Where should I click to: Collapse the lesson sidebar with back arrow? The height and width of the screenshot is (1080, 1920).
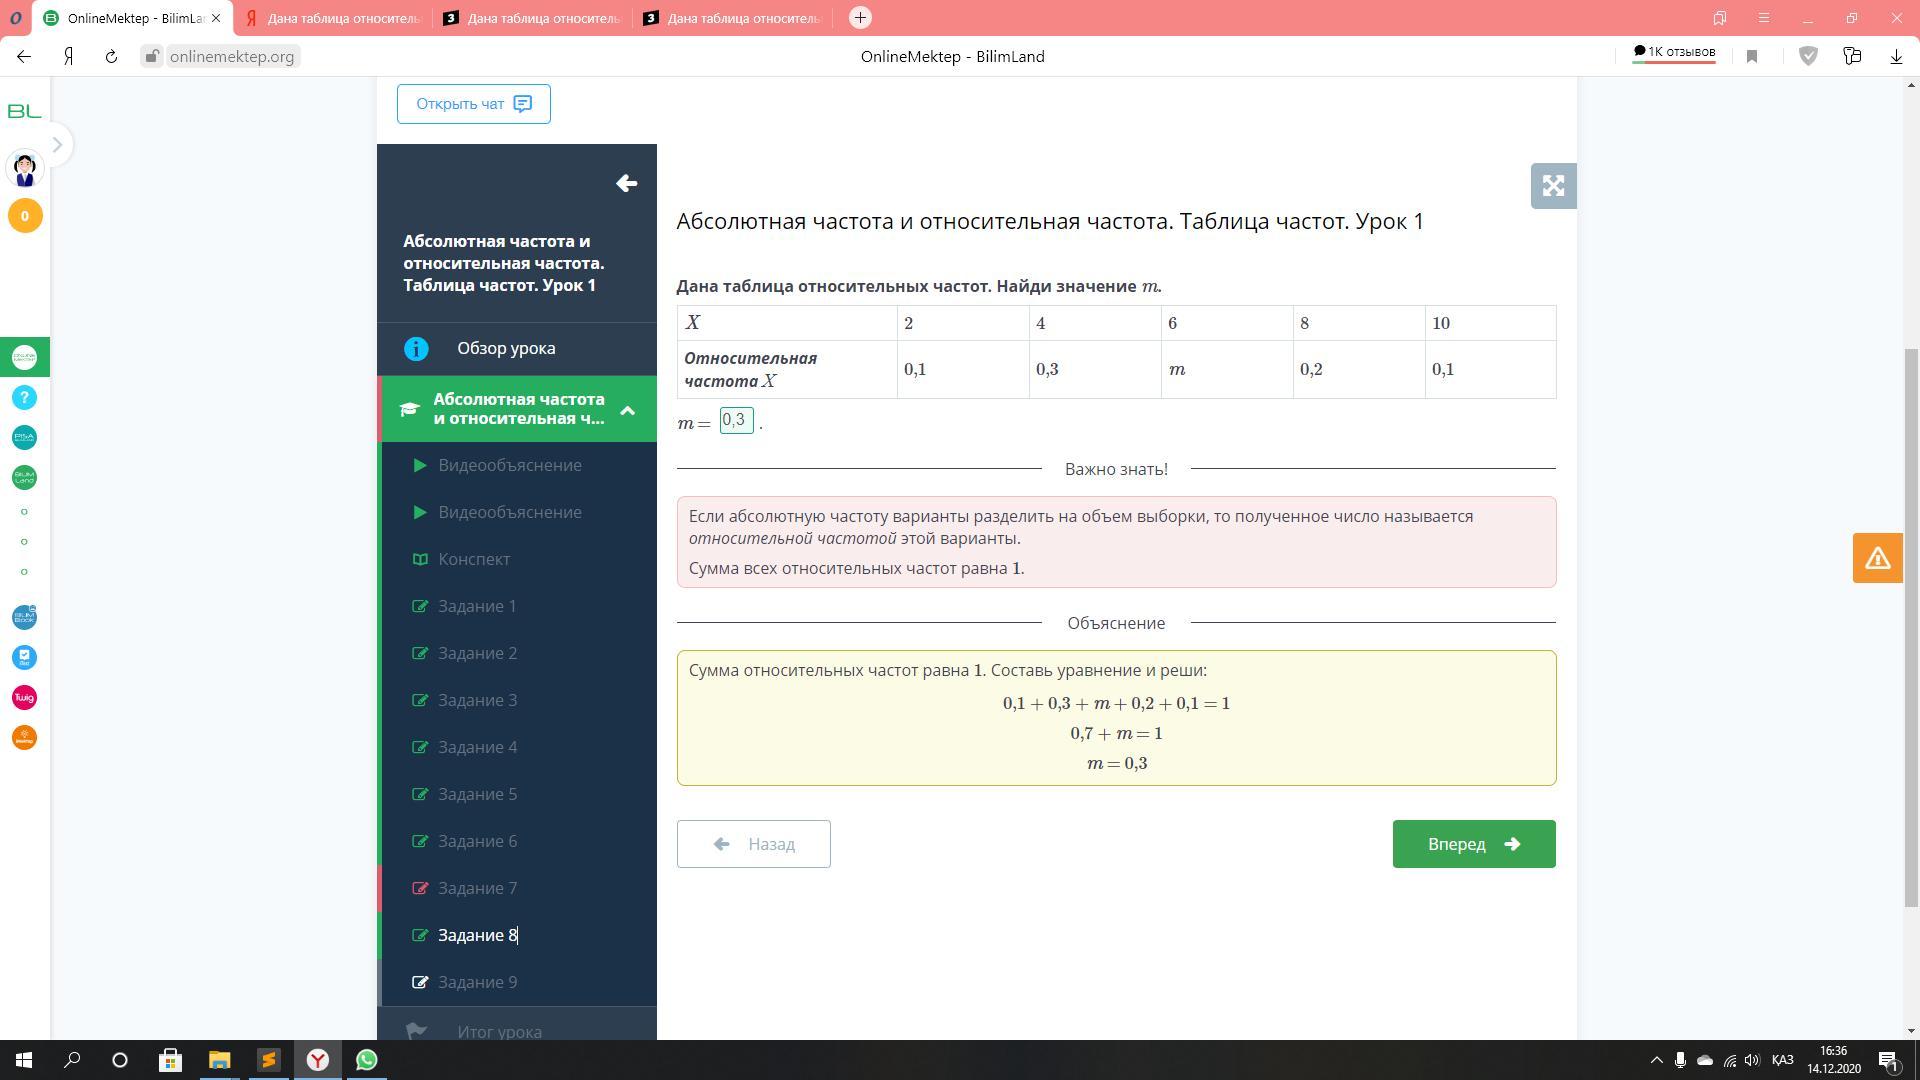[627, 183]
